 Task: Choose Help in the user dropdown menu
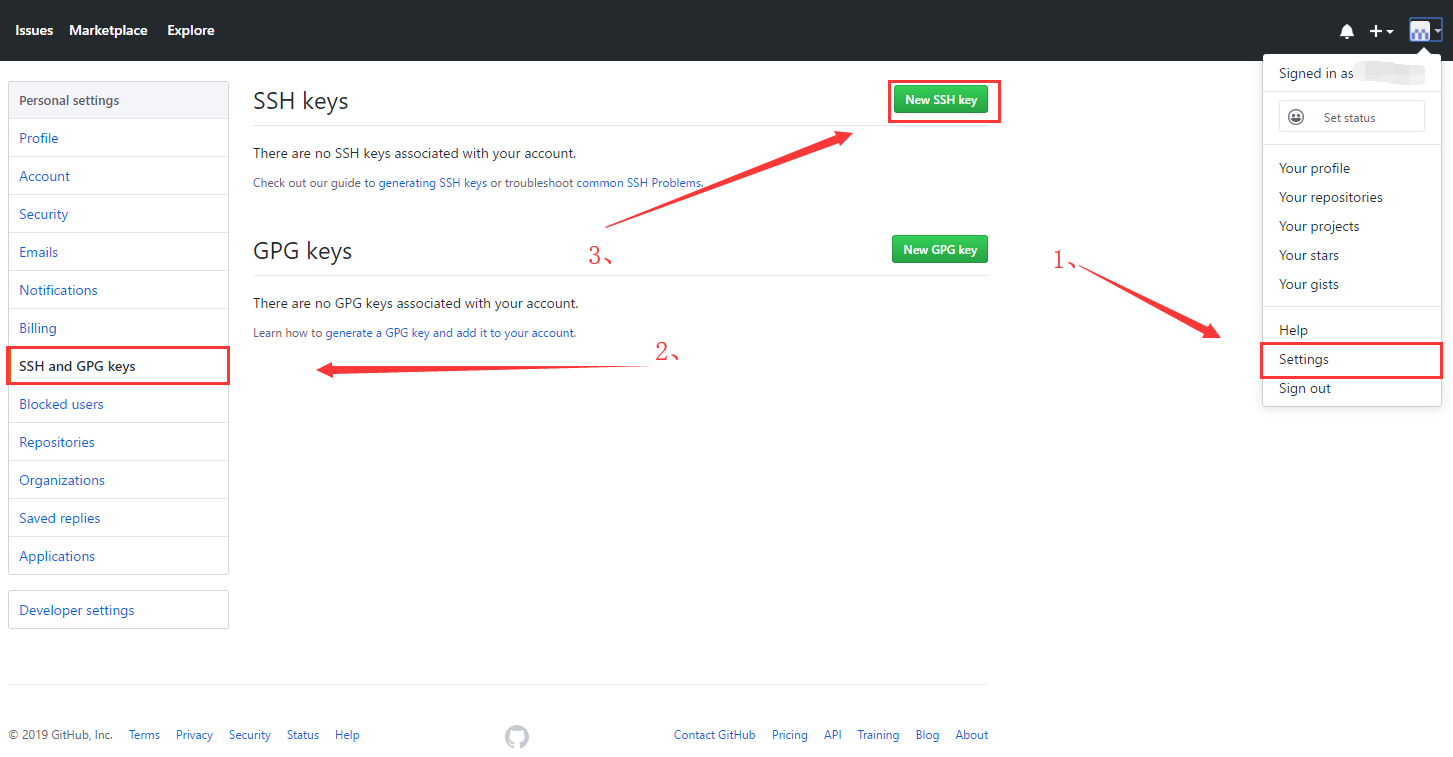click(x=1293, y=330)
